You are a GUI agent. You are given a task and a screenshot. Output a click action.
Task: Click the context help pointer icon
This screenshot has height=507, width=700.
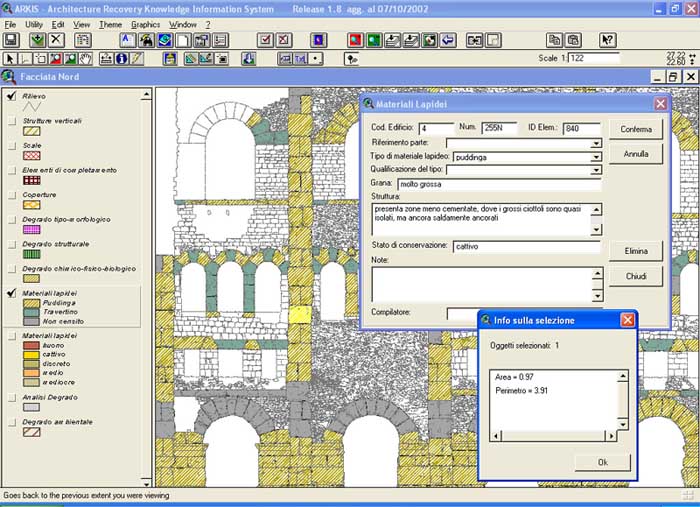607,40
